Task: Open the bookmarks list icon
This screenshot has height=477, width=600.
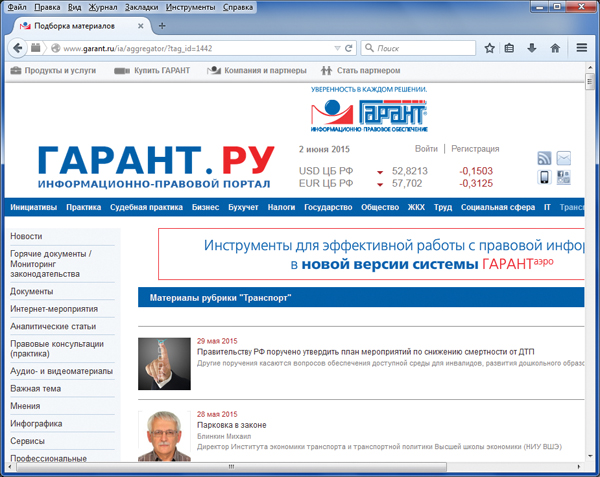Action: [x=510, y=48]
